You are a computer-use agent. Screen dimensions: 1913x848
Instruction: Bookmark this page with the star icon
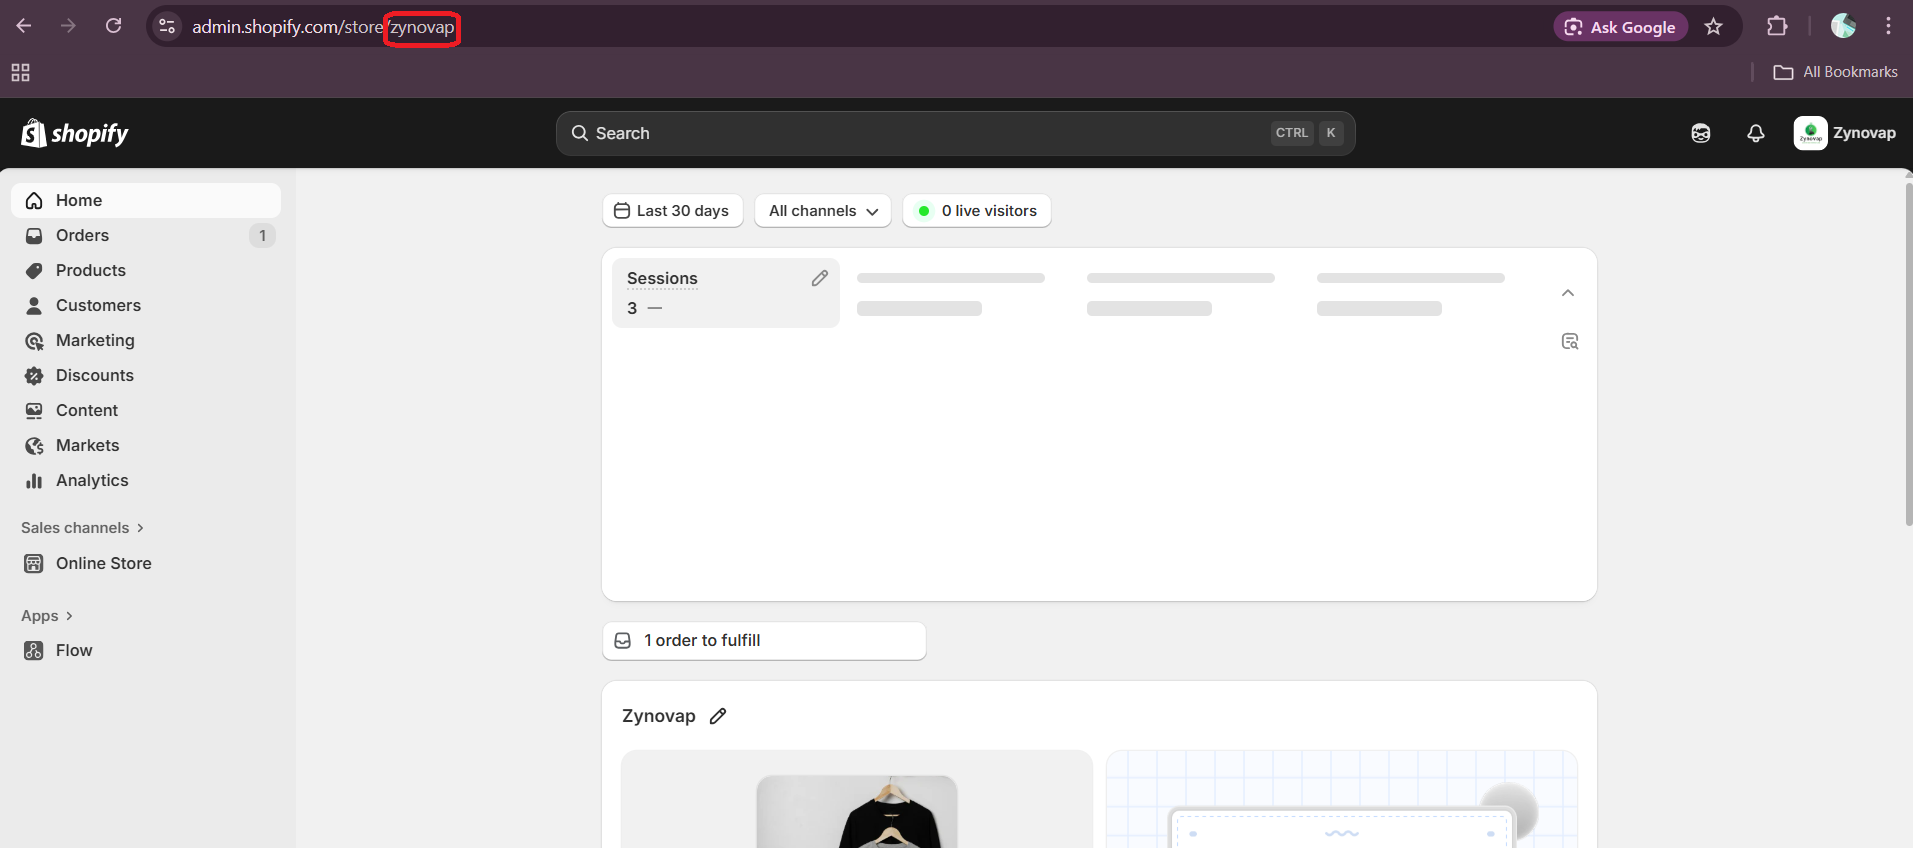tap(1714, 27)
